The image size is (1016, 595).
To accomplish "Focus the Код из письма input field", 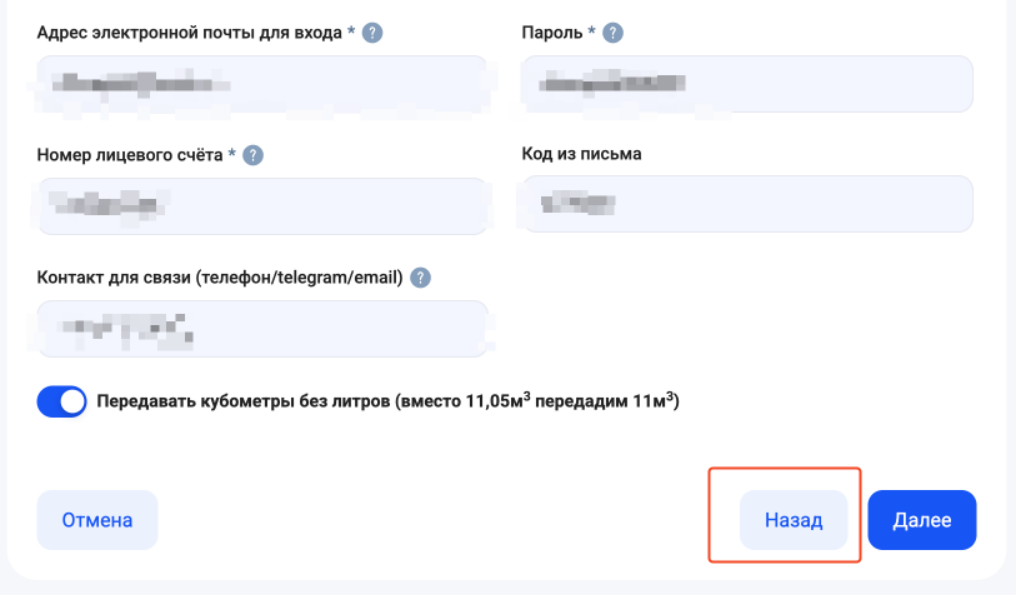I will [746, 204].
